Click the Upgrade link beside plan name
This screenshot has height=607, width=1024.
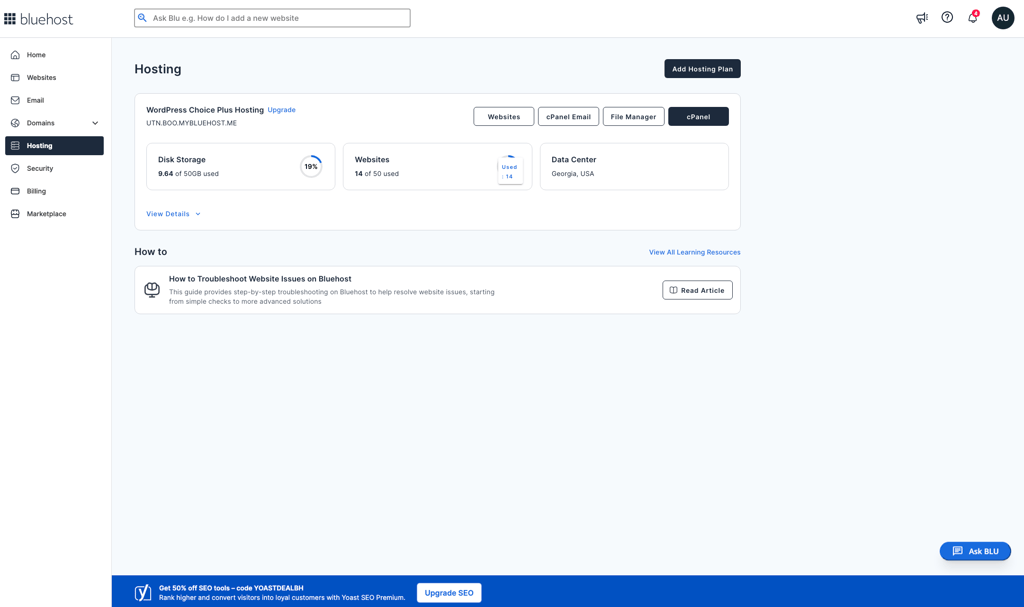click(x=281, y=110)
